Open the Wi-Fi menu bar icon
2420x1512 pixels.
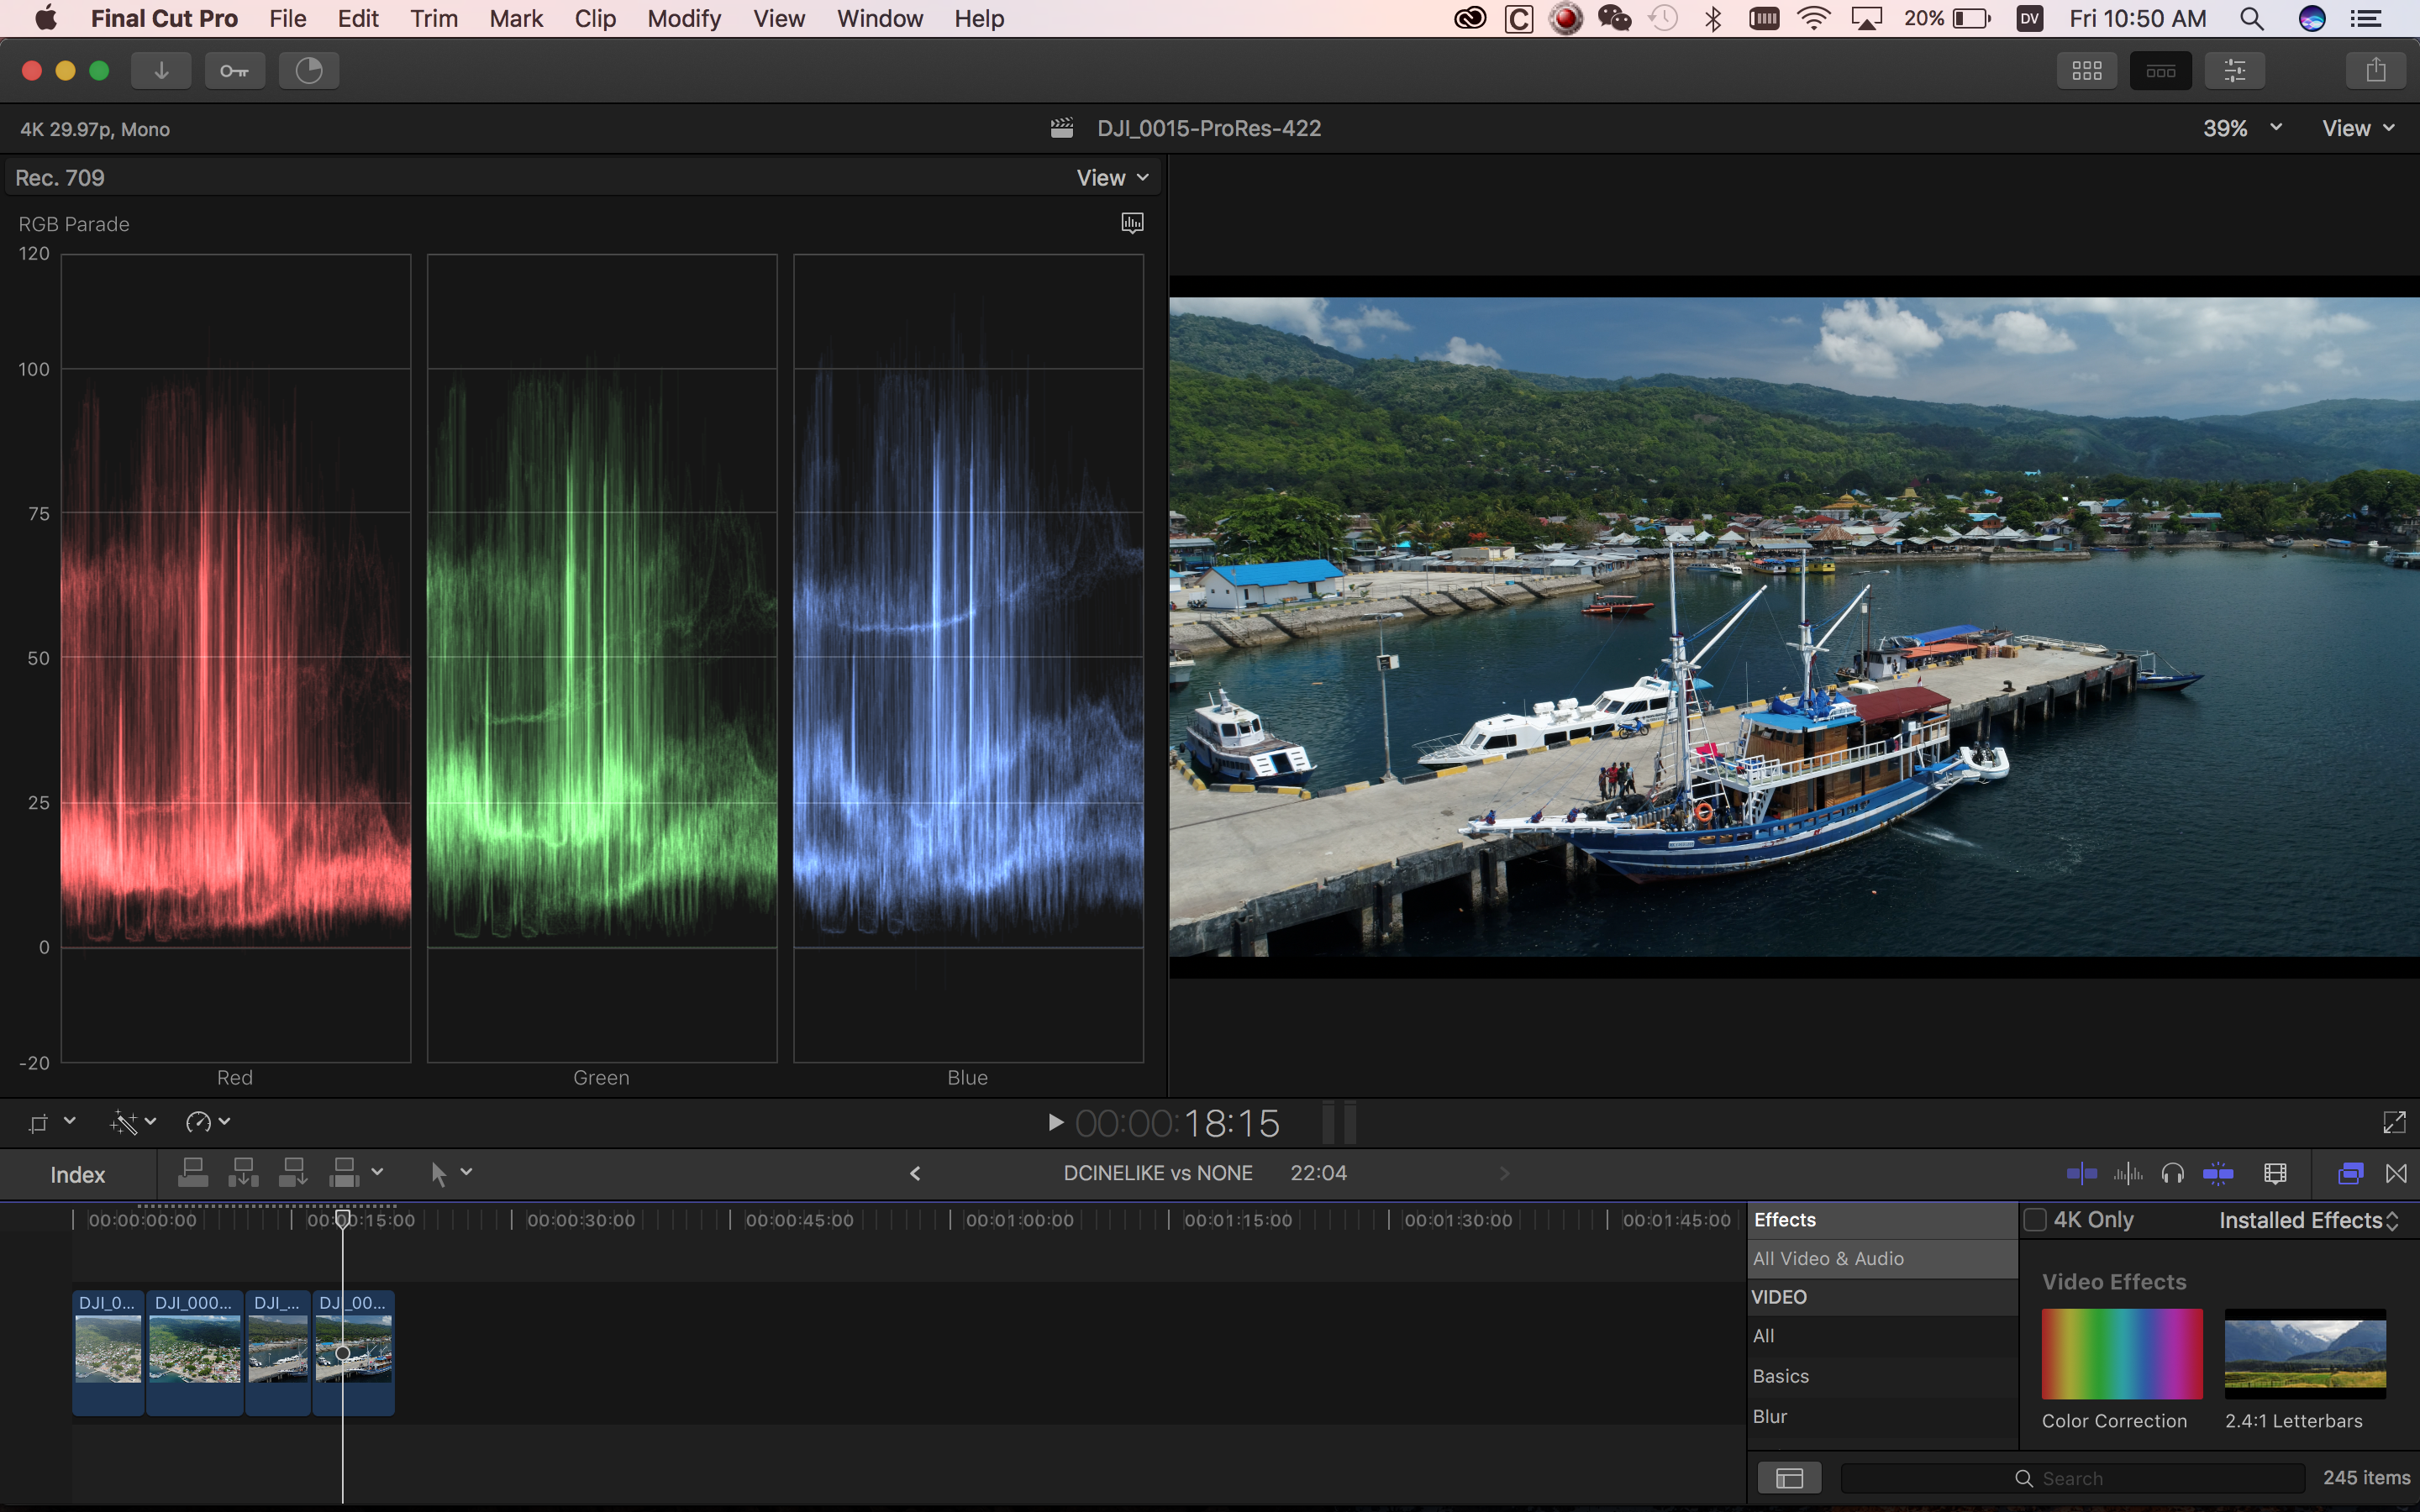[1814, 19]
